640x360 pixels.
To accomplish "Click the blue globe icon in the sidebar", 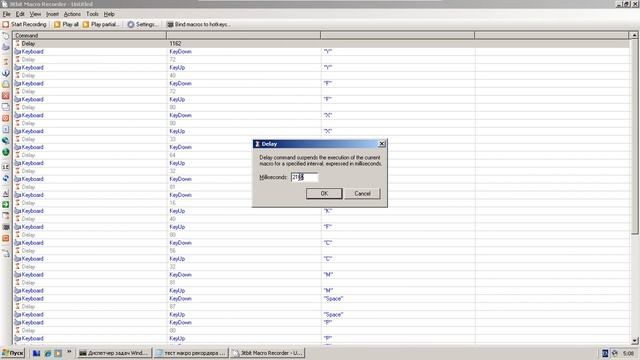I will [x=6, y=141].
